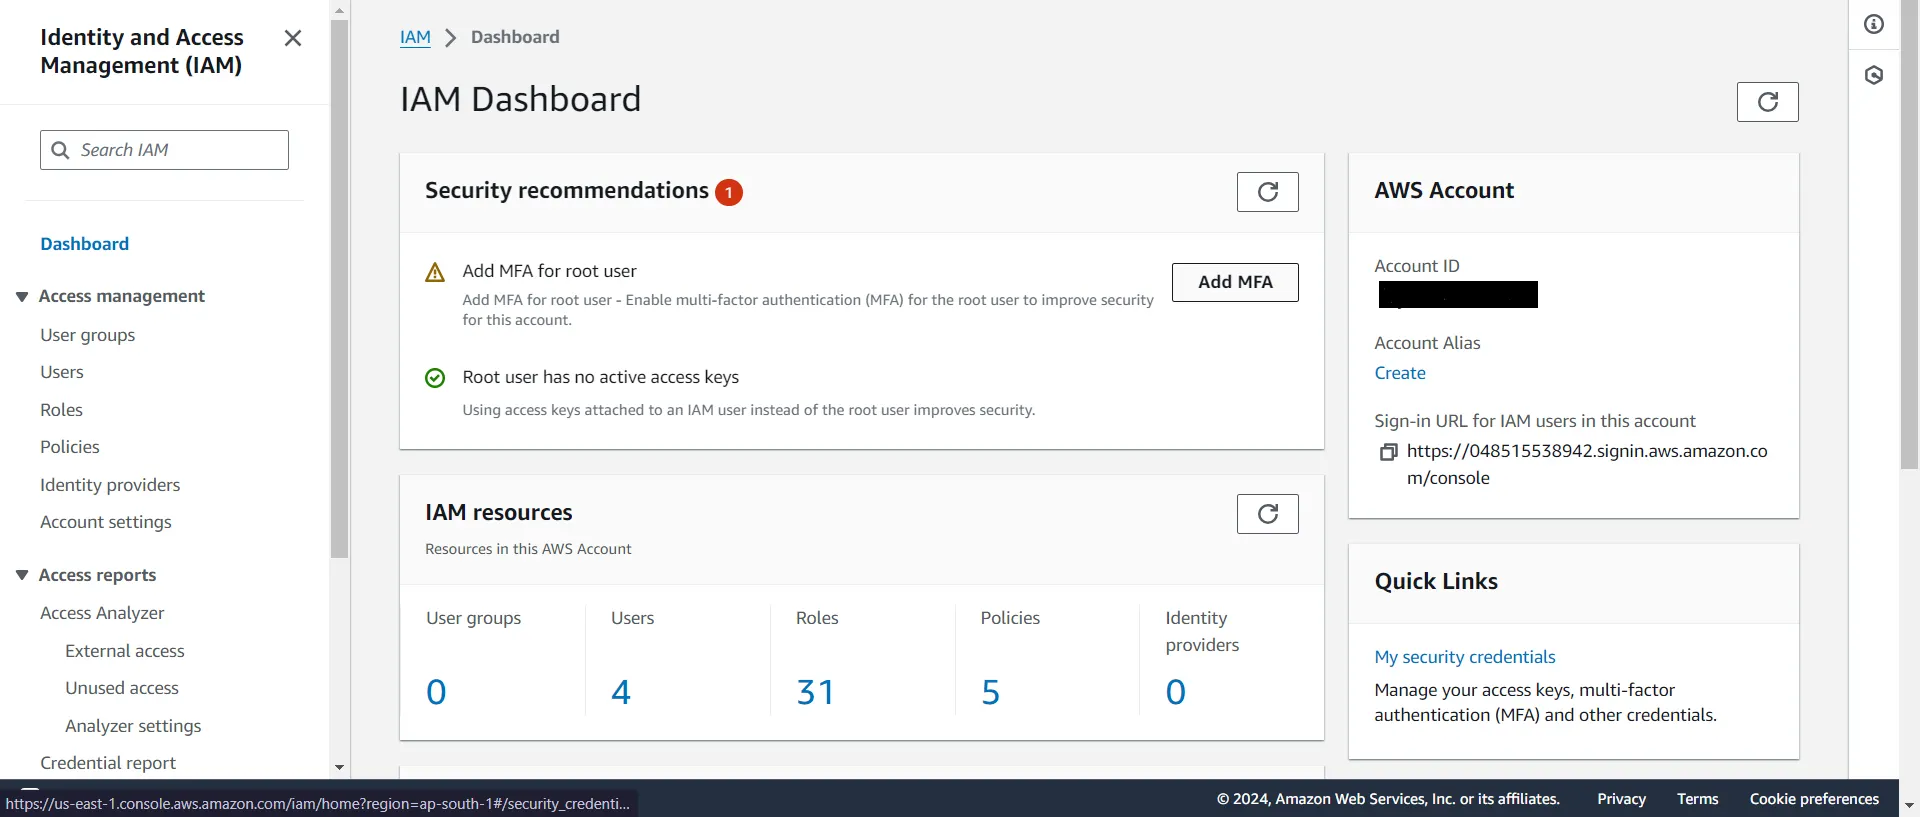Image resolution: width=1920 pixels, height=817 pixels.
Task: Open the Privacy footer link
Action: (1621, 799)
